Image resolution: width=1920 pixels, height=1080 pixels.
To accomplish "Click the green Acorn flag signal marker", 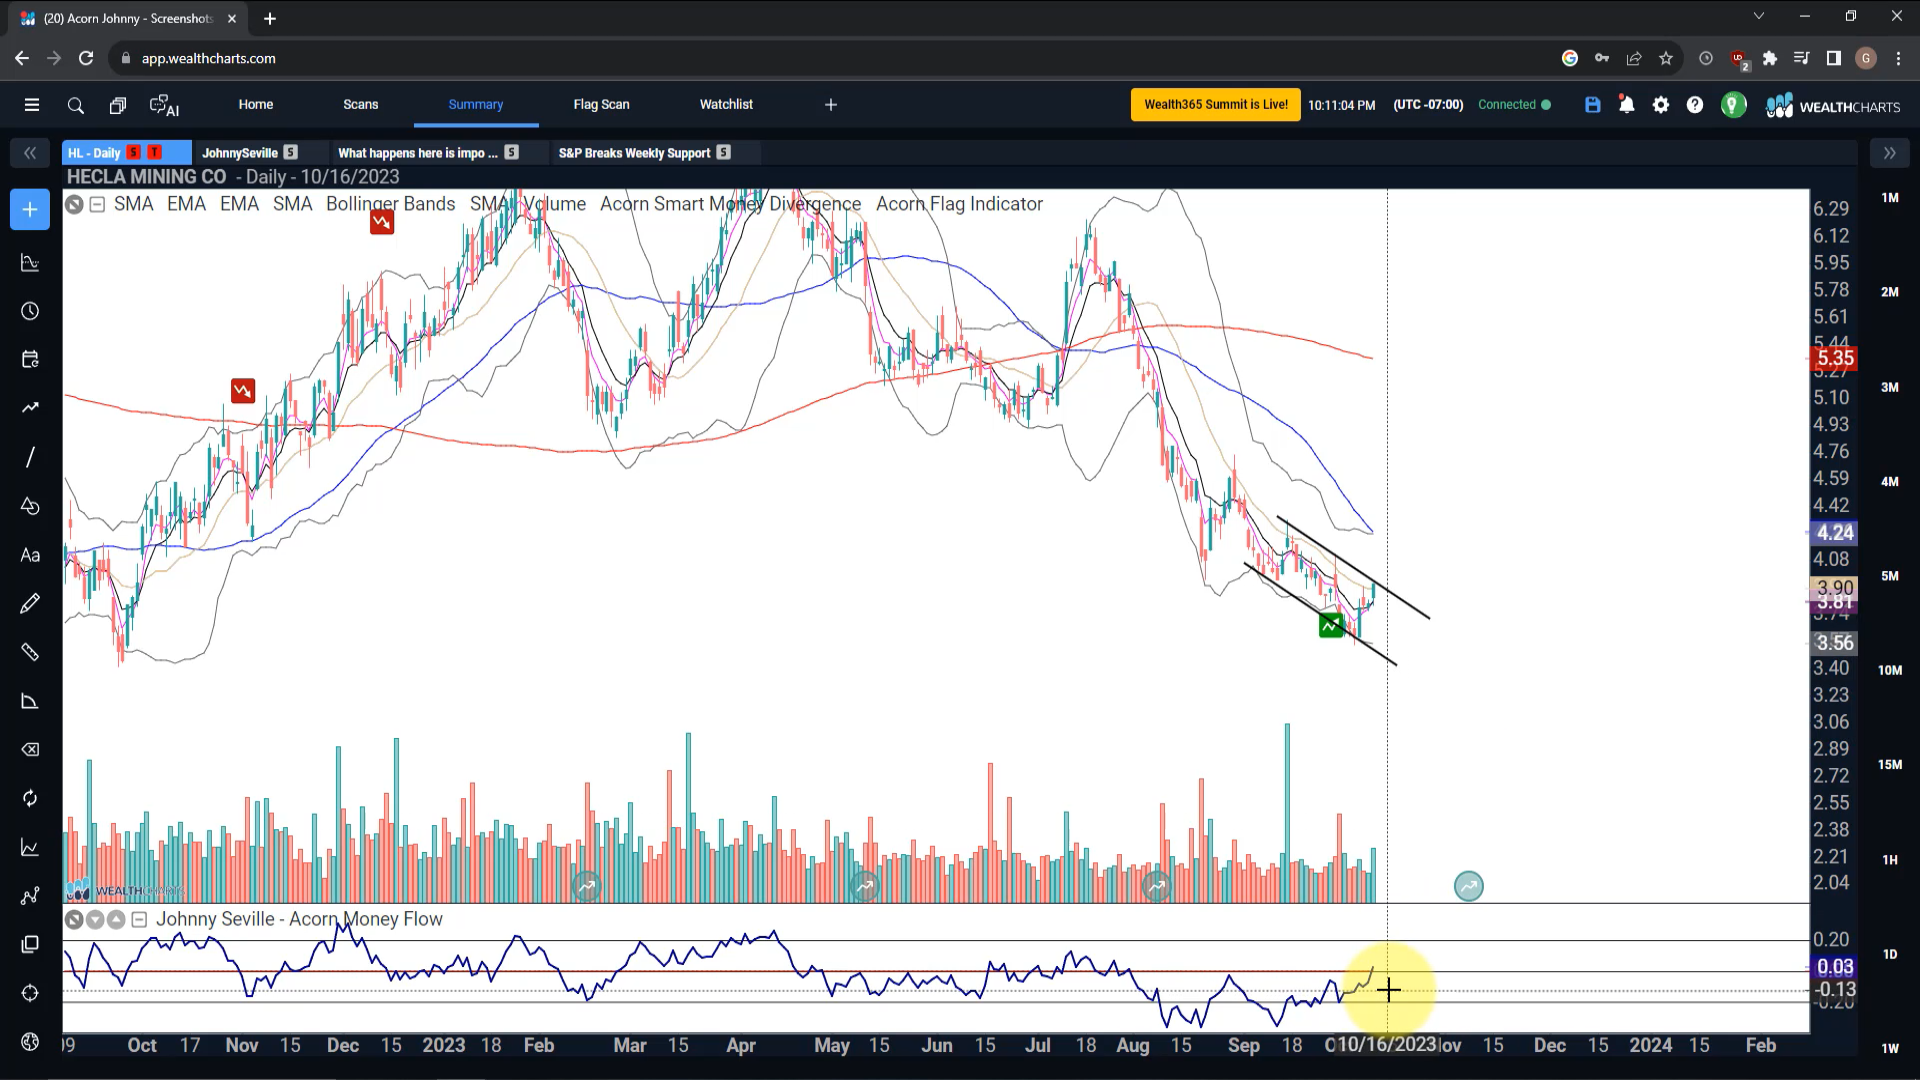I will 1331,626.
